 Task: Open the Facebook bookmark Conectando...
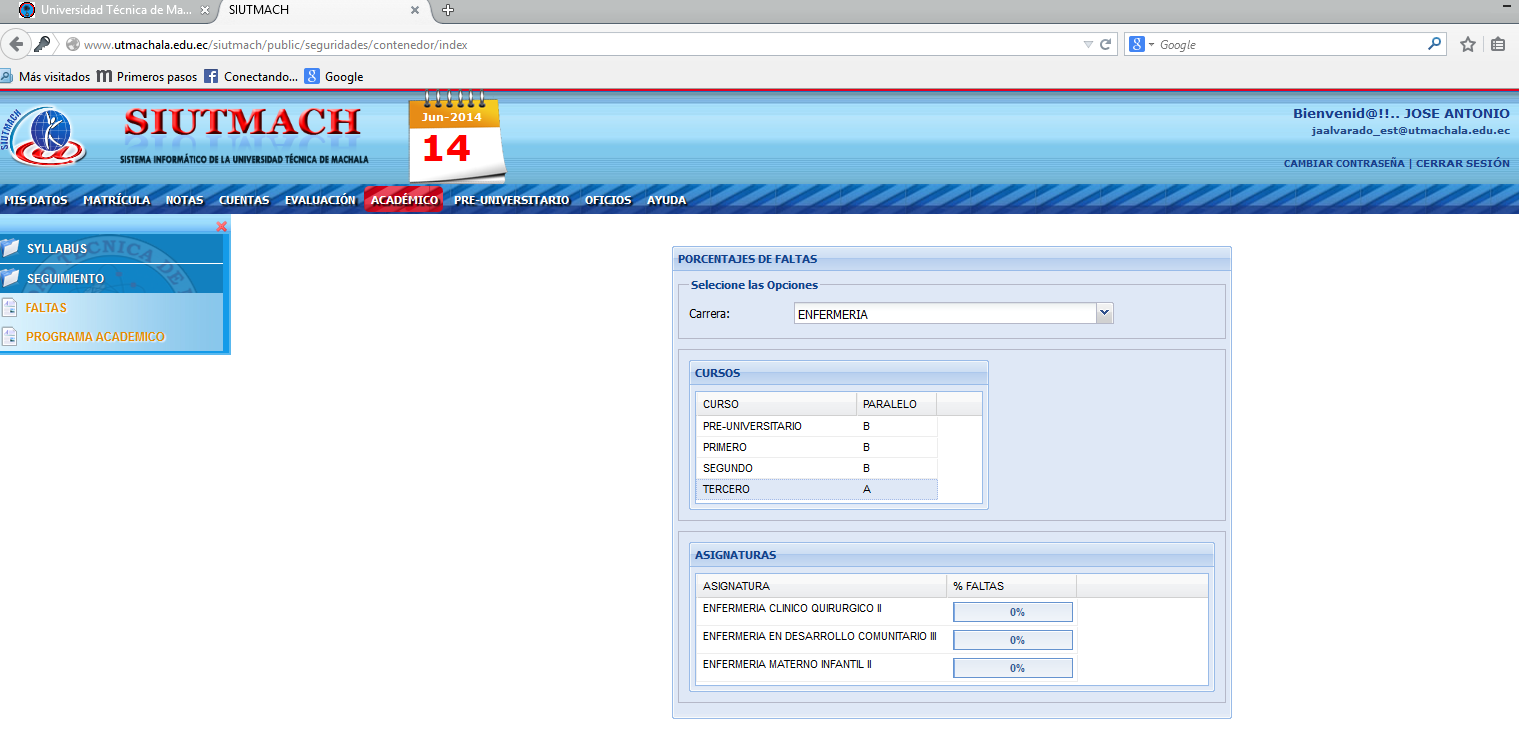(251, 77)
